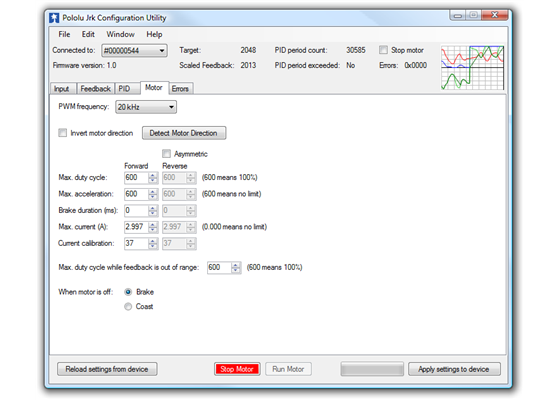560x400 pixels.
Task: Toggle the Stop motor checkbox
Action: pyautogui.click(x=383, y=50)
